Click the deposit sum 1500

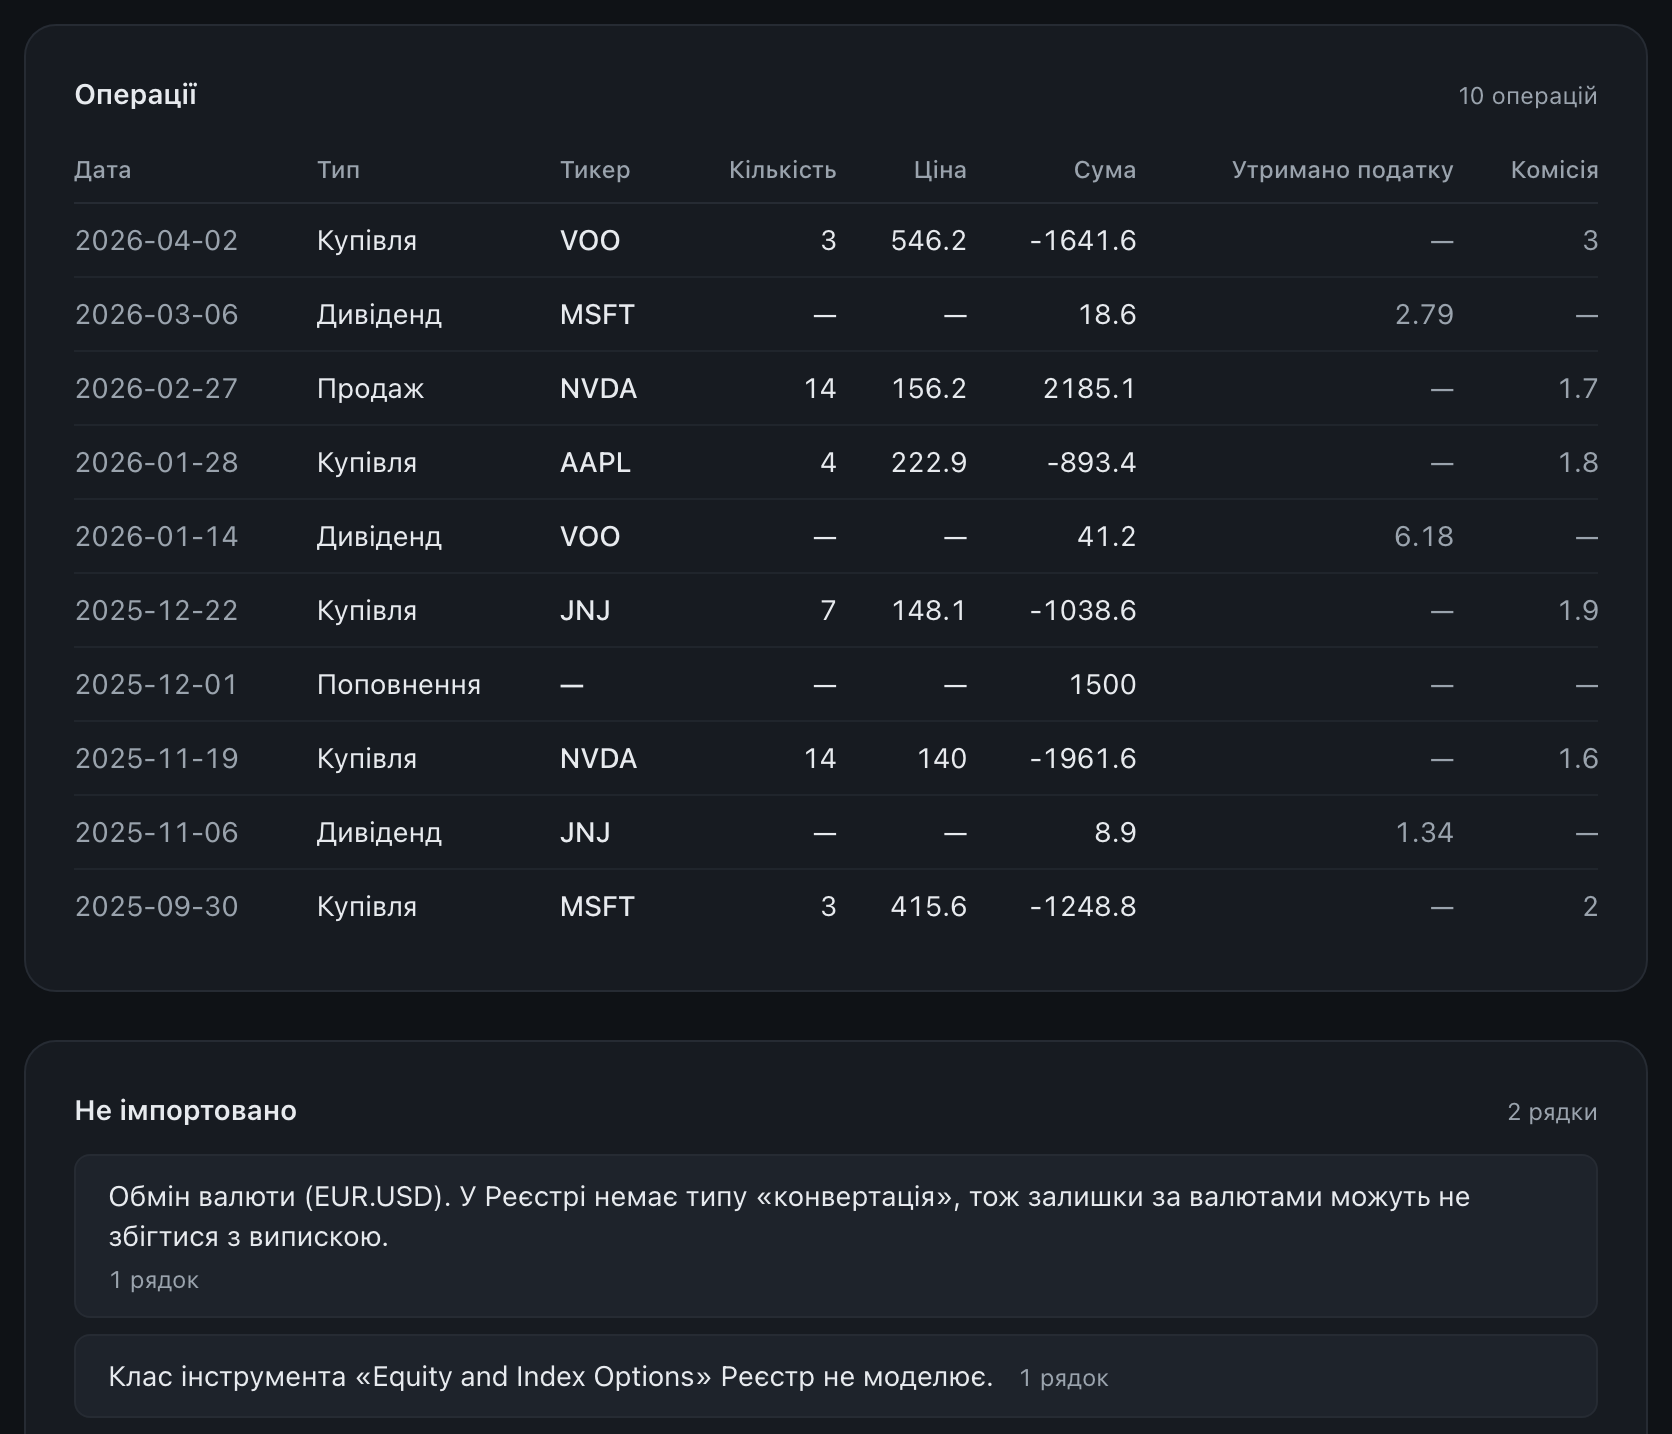[x=1103, y=685]
